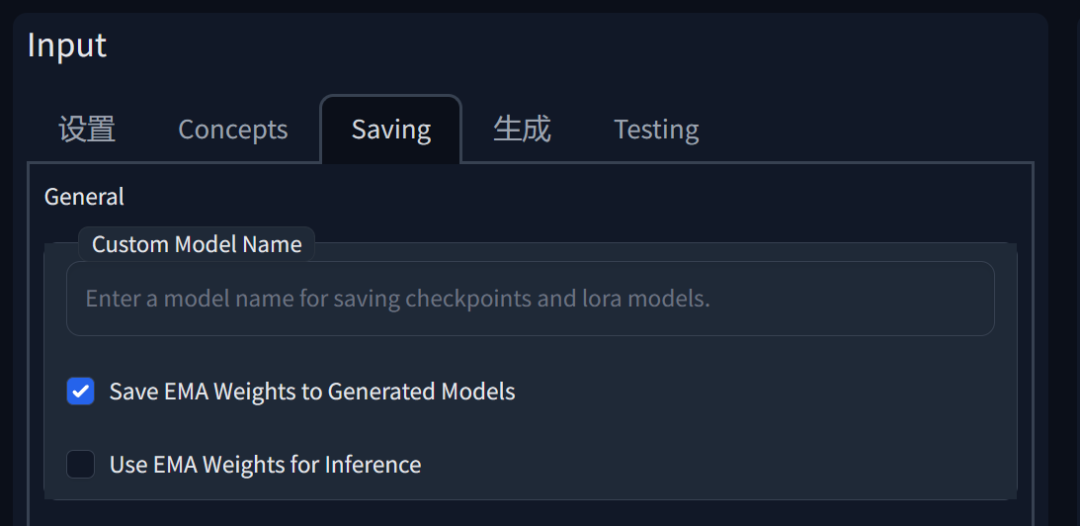
Task: Click the 'Save EMA Weights to Generated Models' label text
Action: (312, 391)
